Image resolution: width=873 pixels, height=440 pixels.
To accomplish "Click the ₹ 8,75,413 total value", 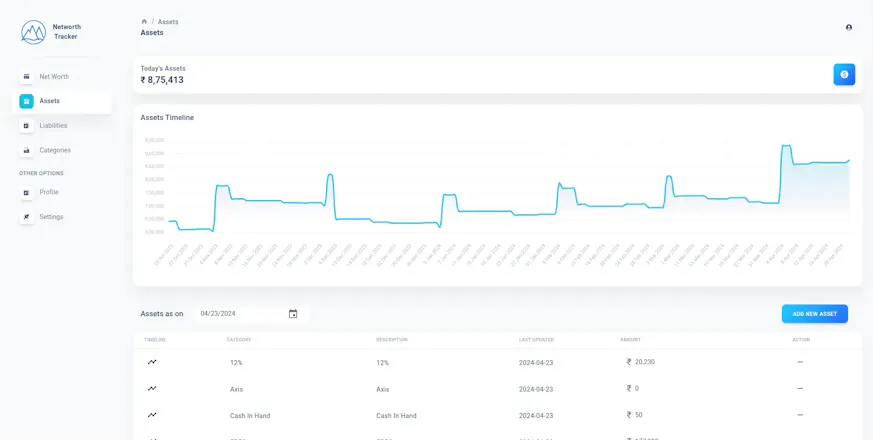I will coord(162,80).
